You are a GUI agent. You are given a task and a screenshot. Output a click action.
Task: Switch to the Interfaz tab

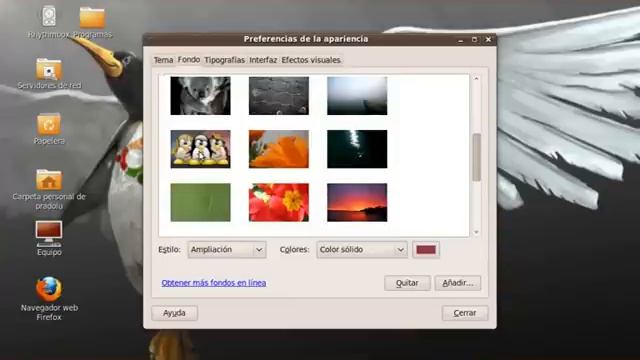point(263,60)
